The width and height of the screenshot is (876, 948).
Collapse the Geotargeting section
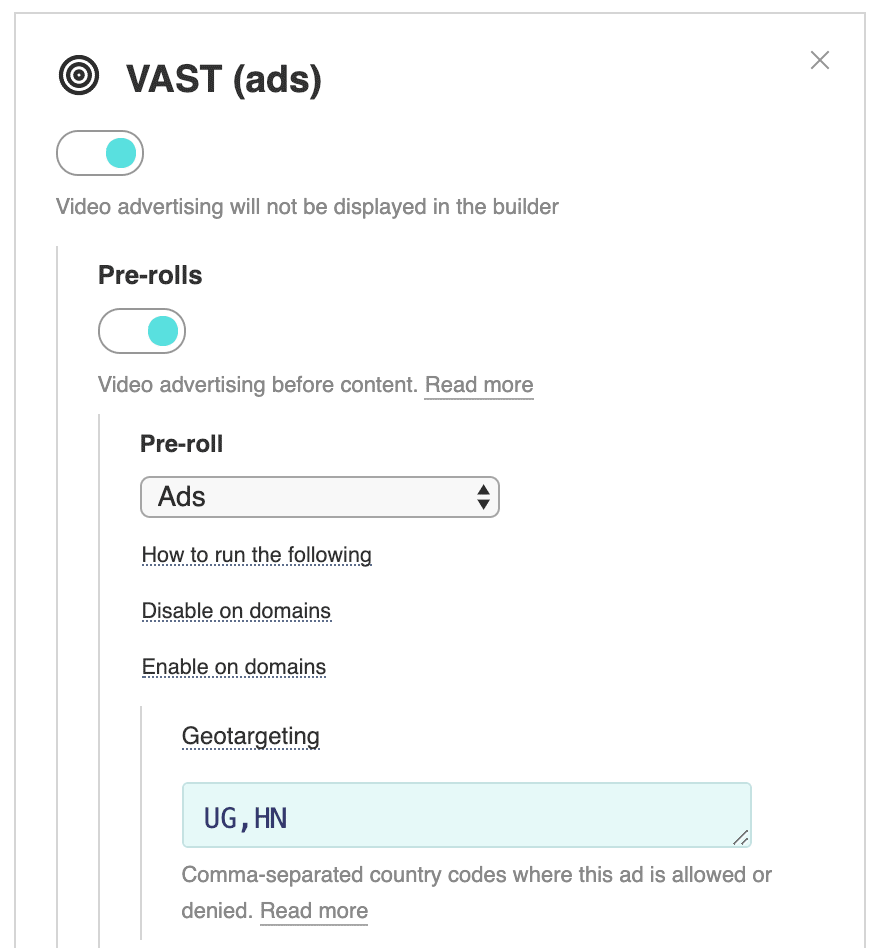coord(250,736)
